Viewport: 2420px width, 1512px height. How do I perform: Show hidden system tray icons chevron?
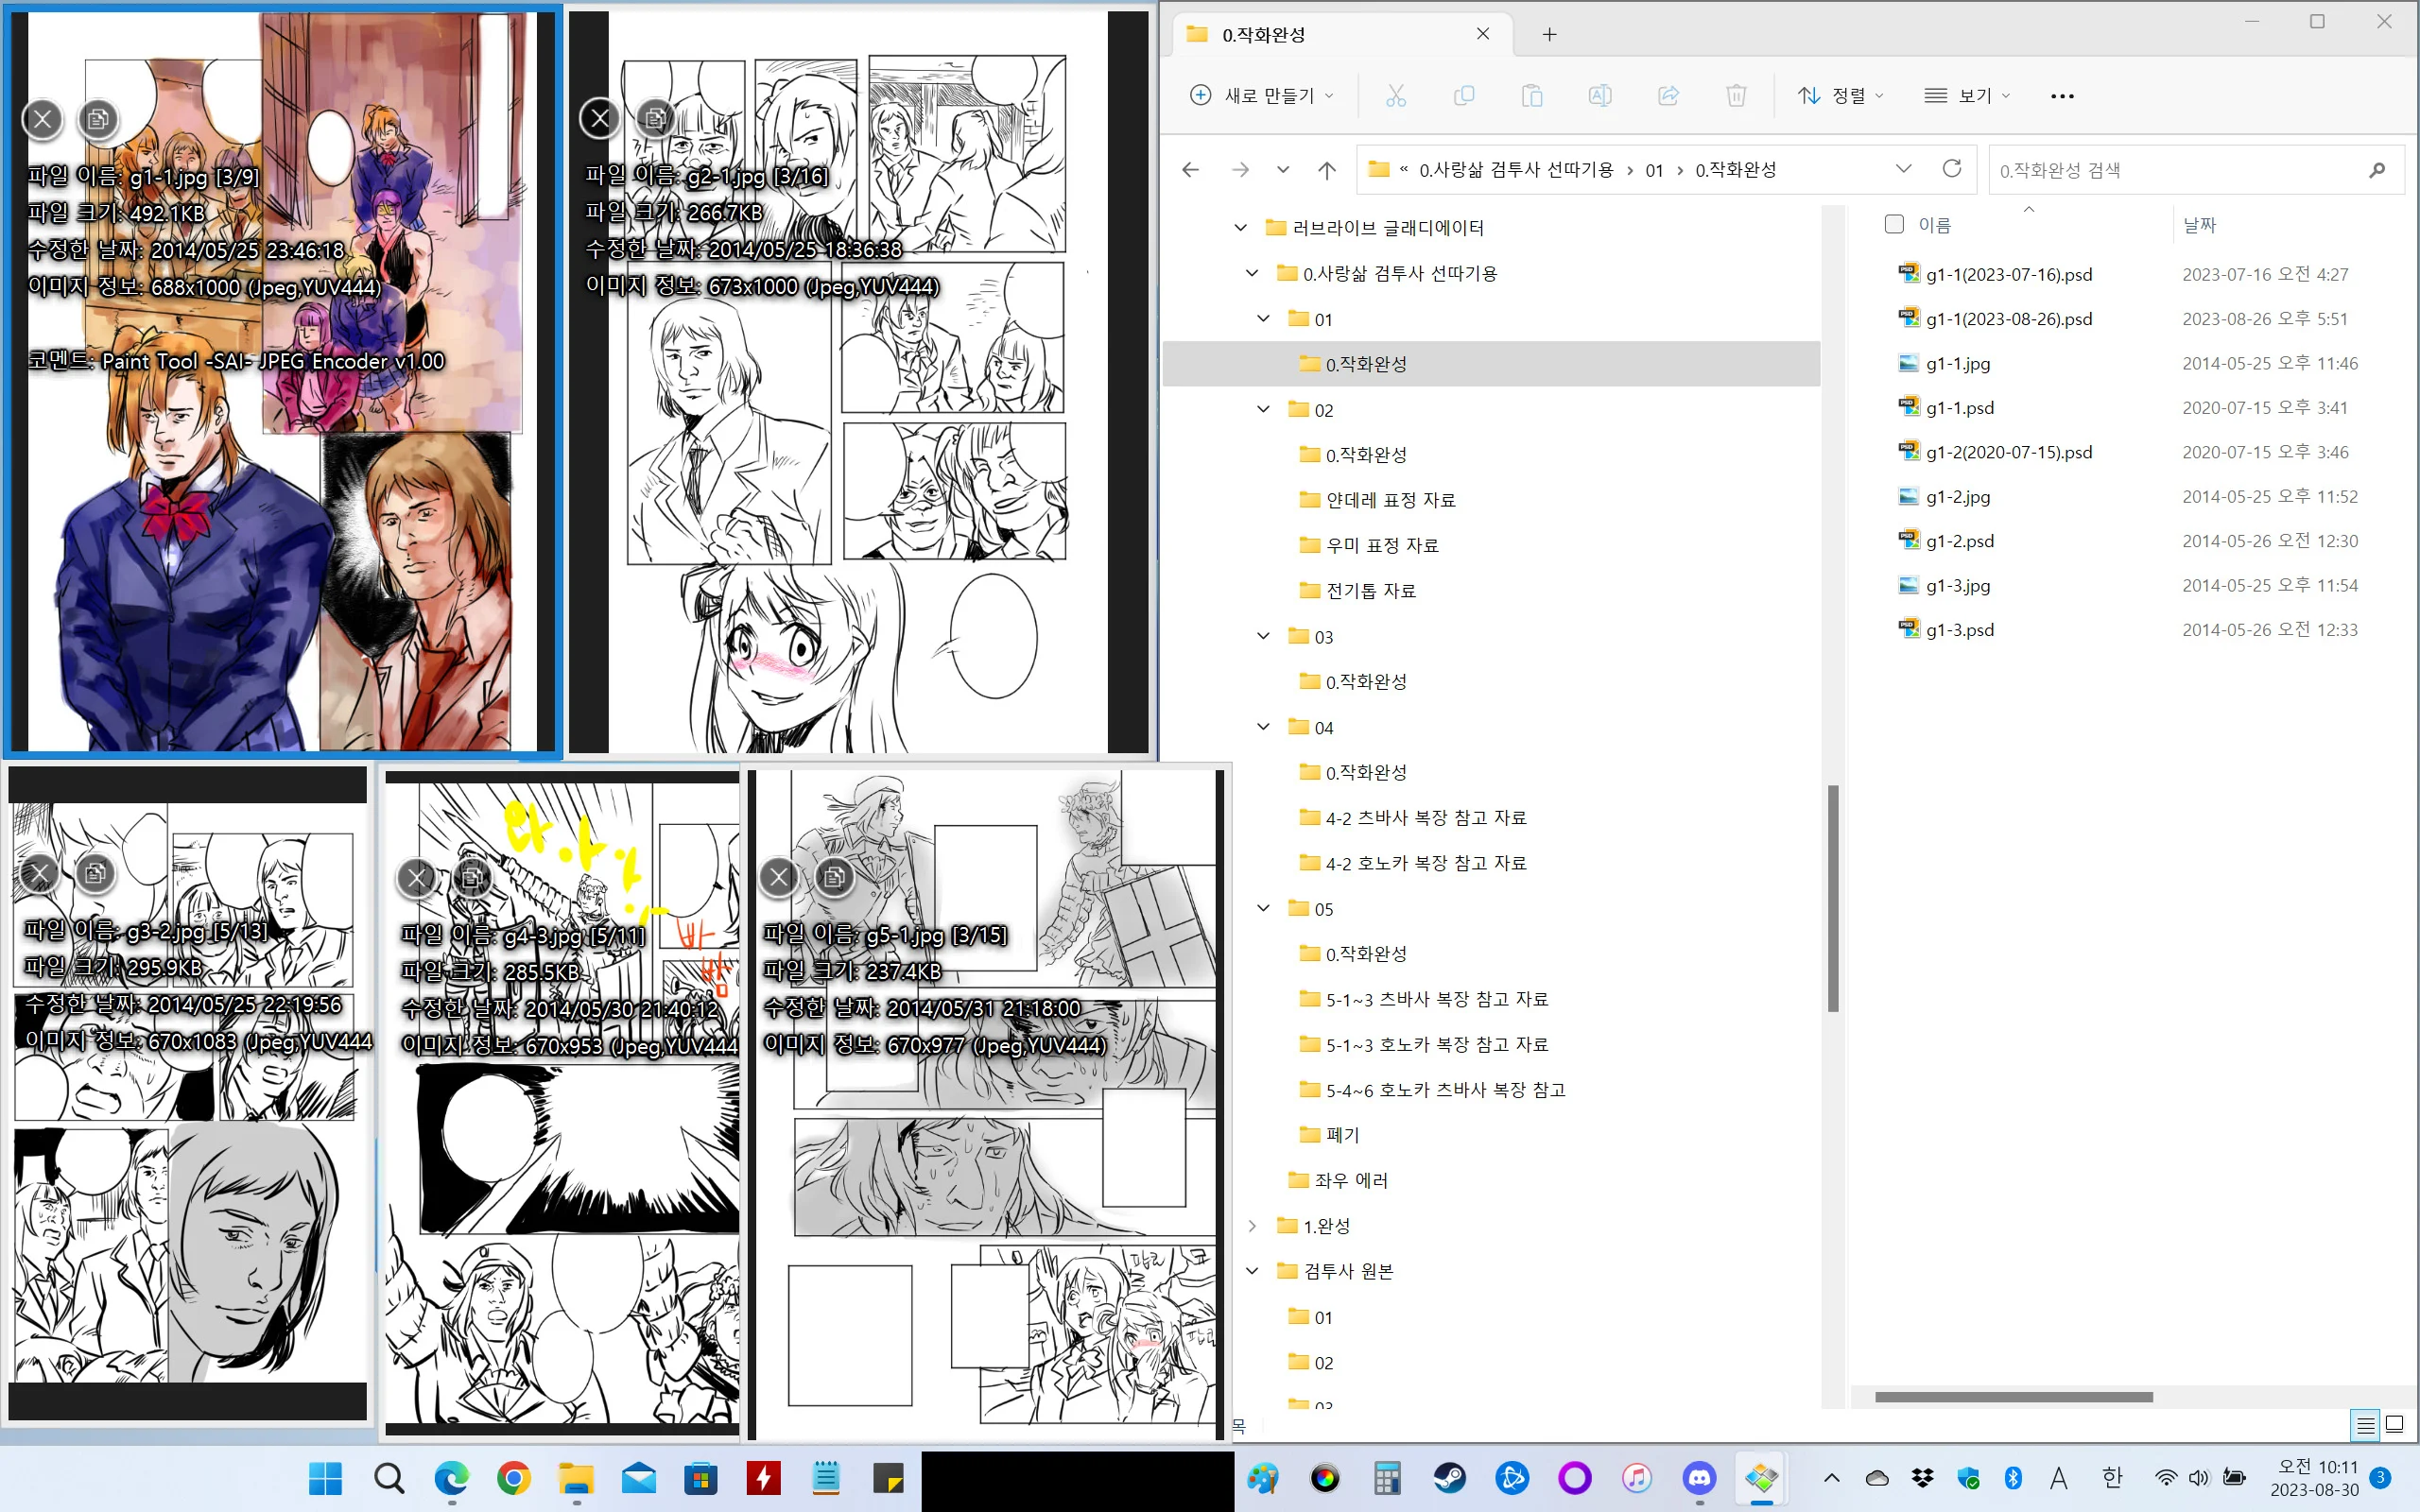point(1832,1478)
